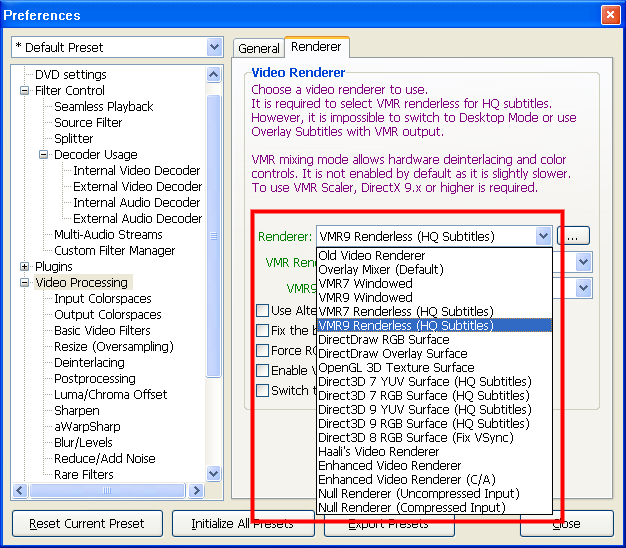Screen dimensions: 626x548
Task: Choose Enhanced Video Renderer (C/A)
Action: pos(434,479)
